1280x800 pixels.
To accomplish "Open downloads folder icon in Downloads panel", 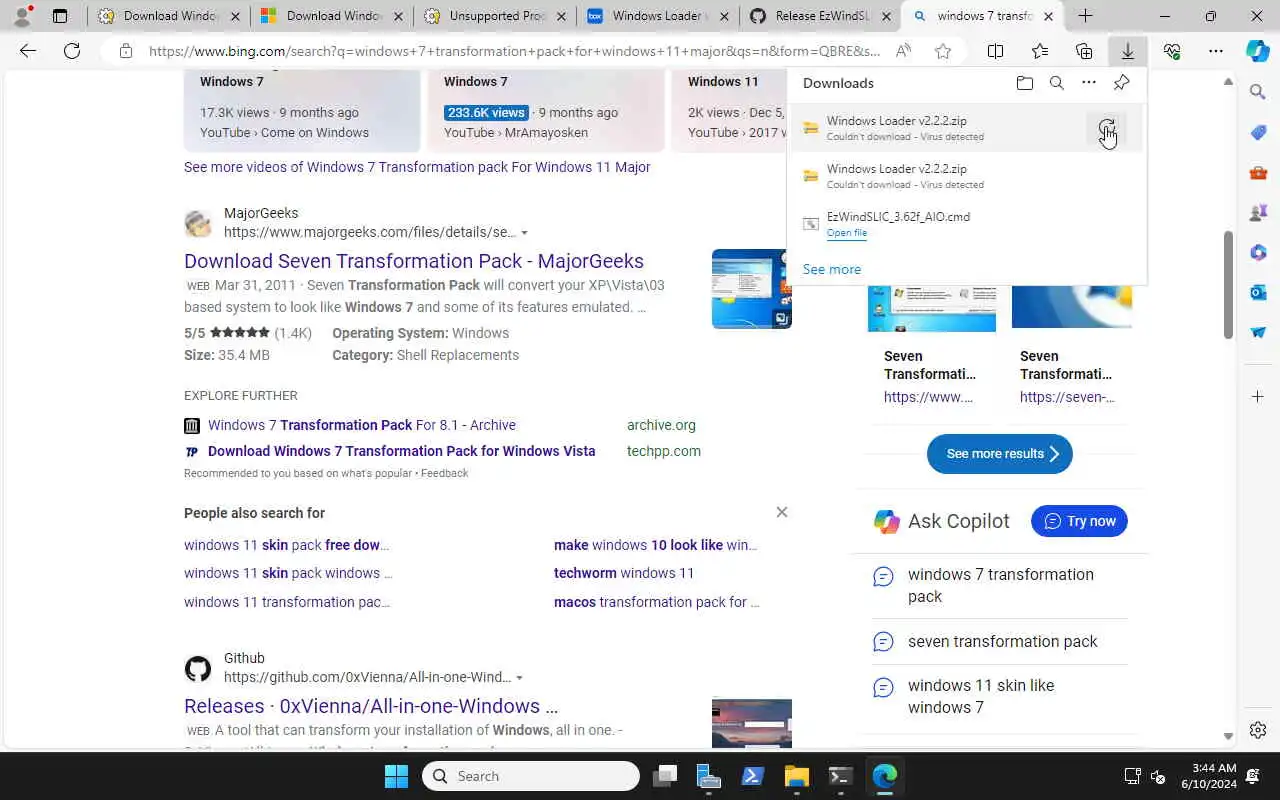I will [1024, 83].
